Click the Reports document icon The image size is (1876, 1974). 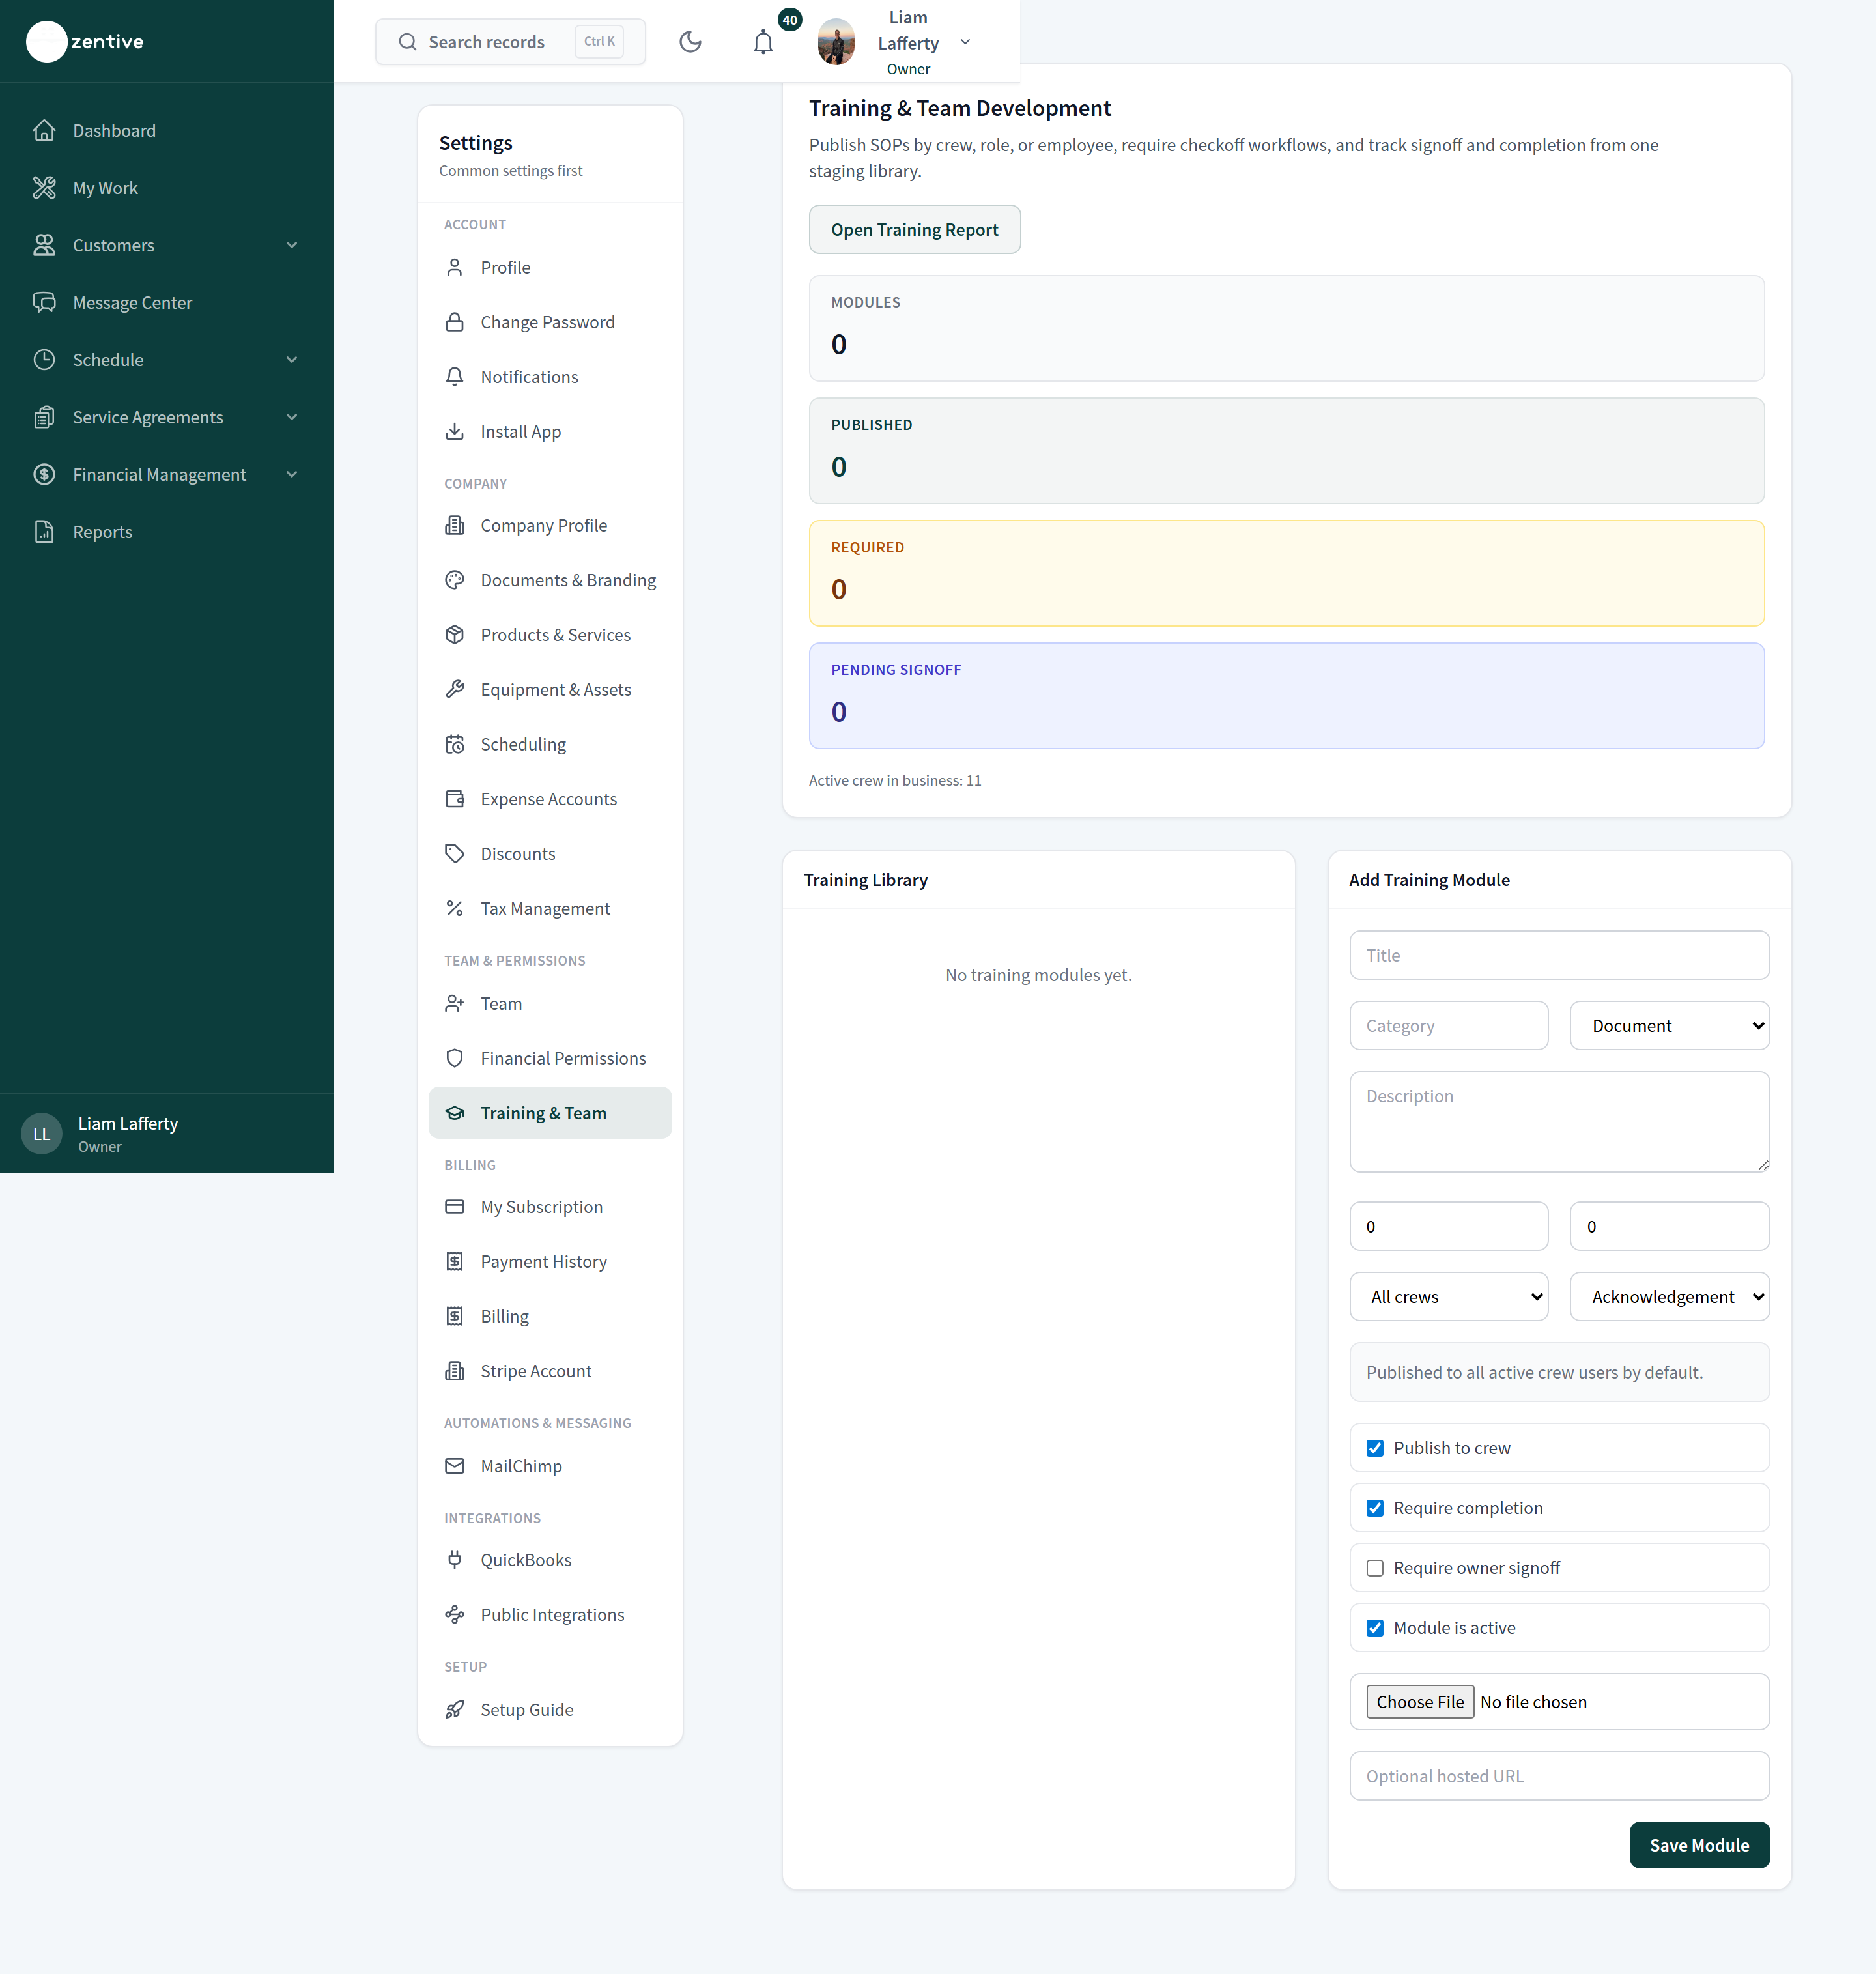tap(44, 532)
